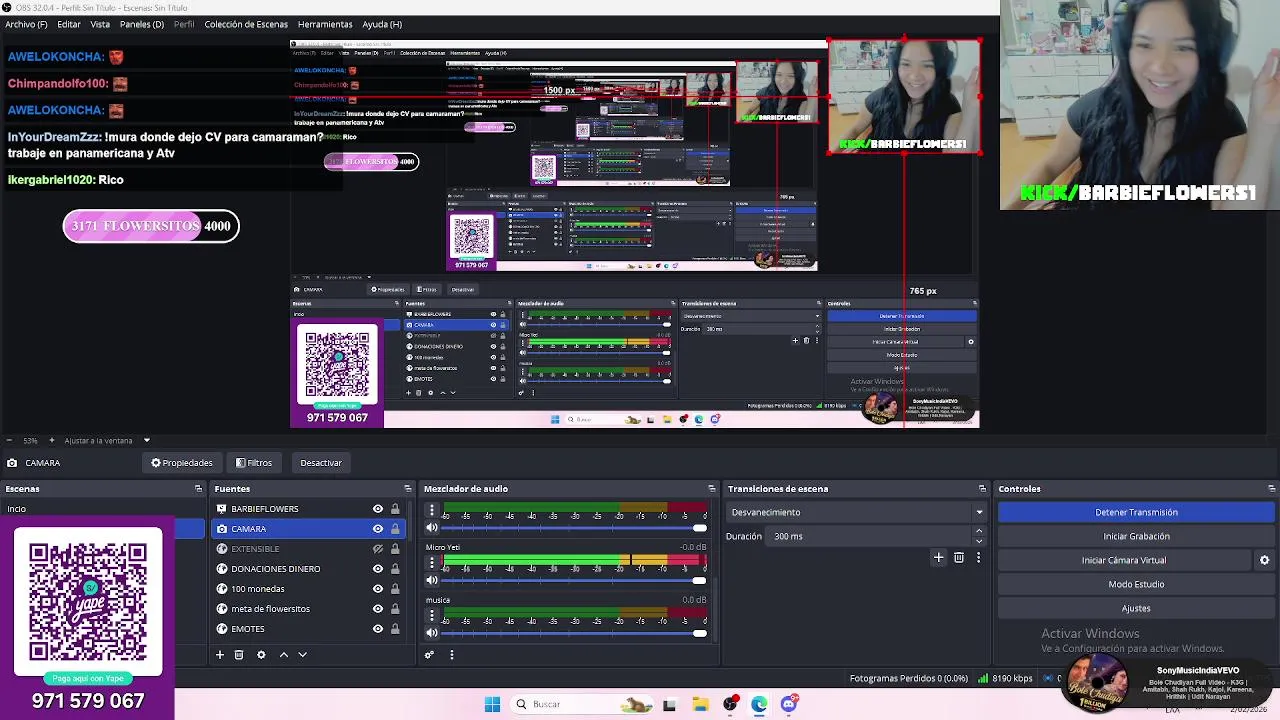Hide the meta de flowersitos source with its eye icon
This screenshot has height=720, width=1280.
pos(378,609)
